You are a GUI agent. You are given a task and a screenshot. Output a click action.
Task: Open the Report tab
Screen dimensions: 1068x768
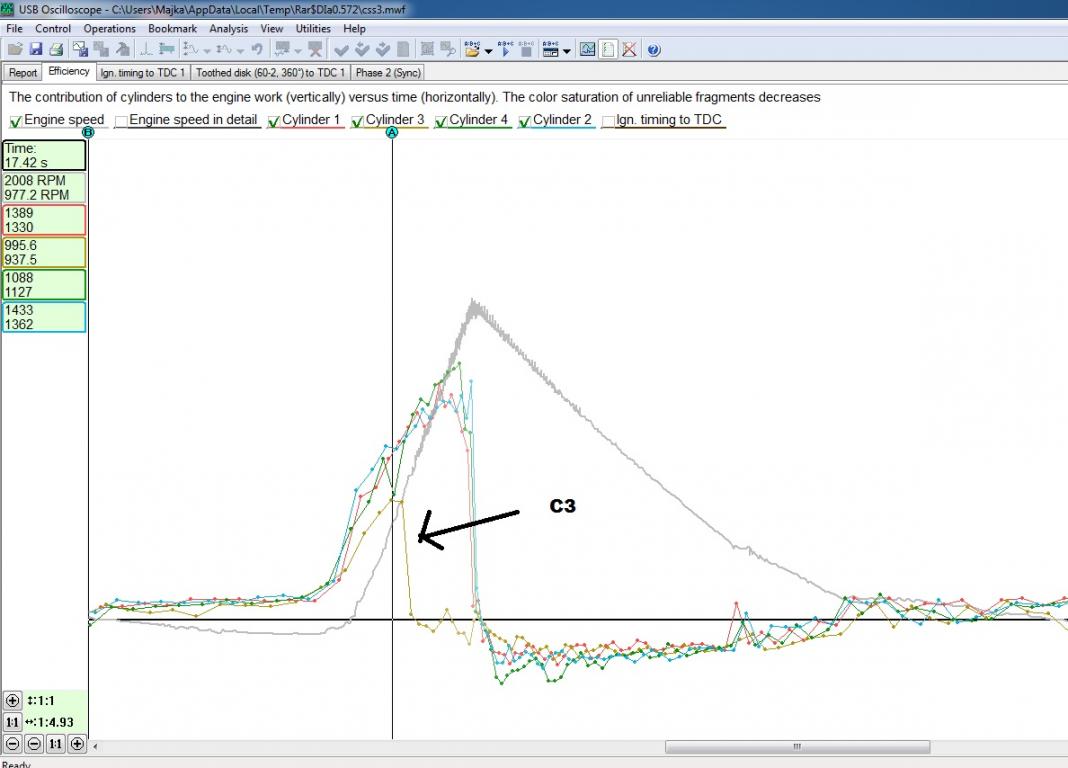click(x=23, y=72)
